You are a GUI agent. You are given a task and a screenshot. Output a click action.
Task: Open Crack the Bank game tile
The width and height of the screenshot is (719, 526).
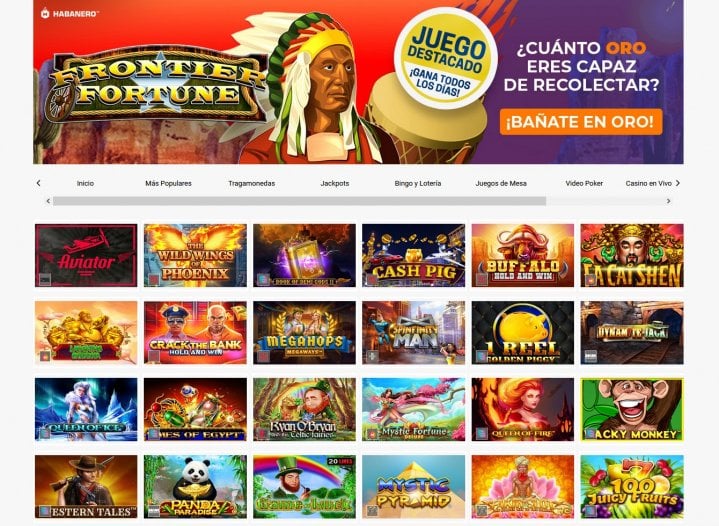[x=195, y=332]
